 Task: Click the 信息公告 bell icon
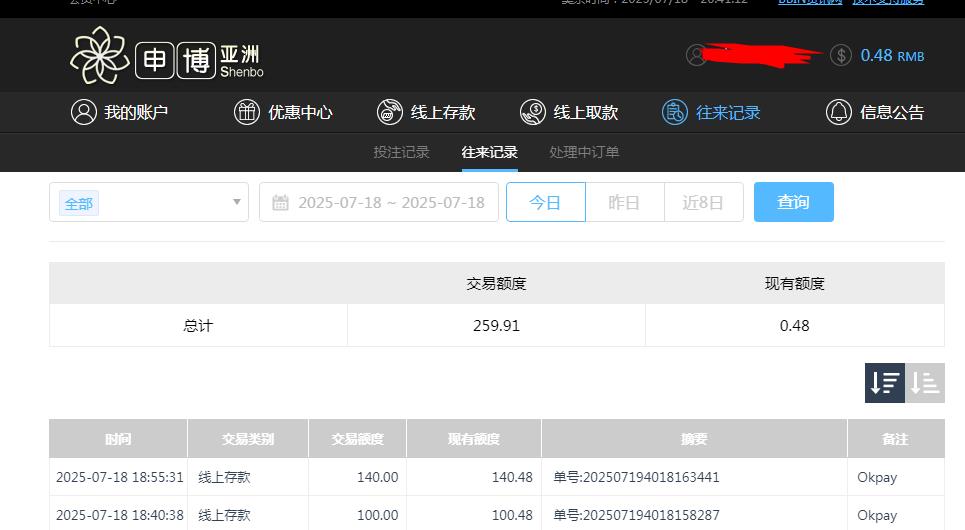coord(838,113)
